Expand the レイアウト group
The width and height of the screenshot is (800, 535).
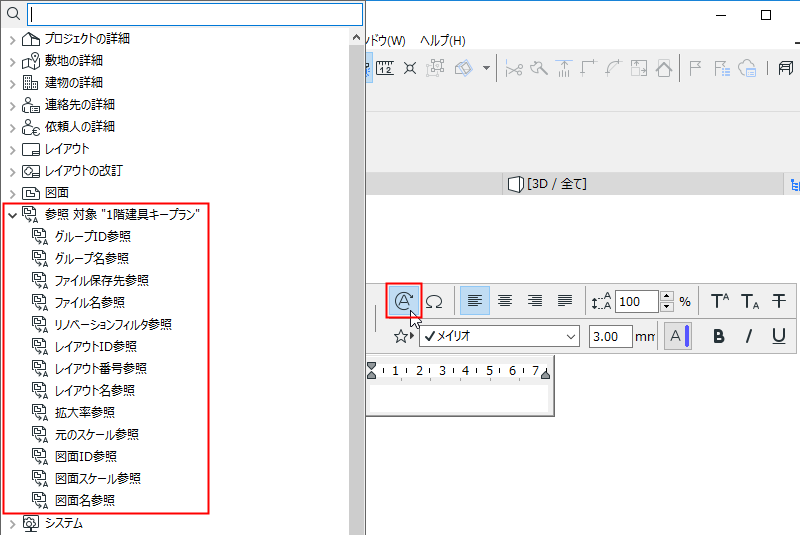coord(13,149)
